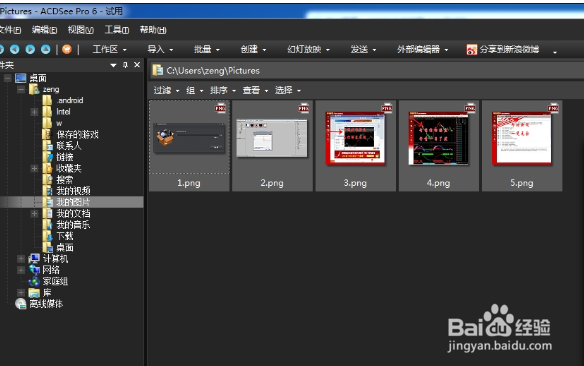Viewport: 584px width, 366px height.
Task: Select the .android folder in tree
Action: click(70, 100)
